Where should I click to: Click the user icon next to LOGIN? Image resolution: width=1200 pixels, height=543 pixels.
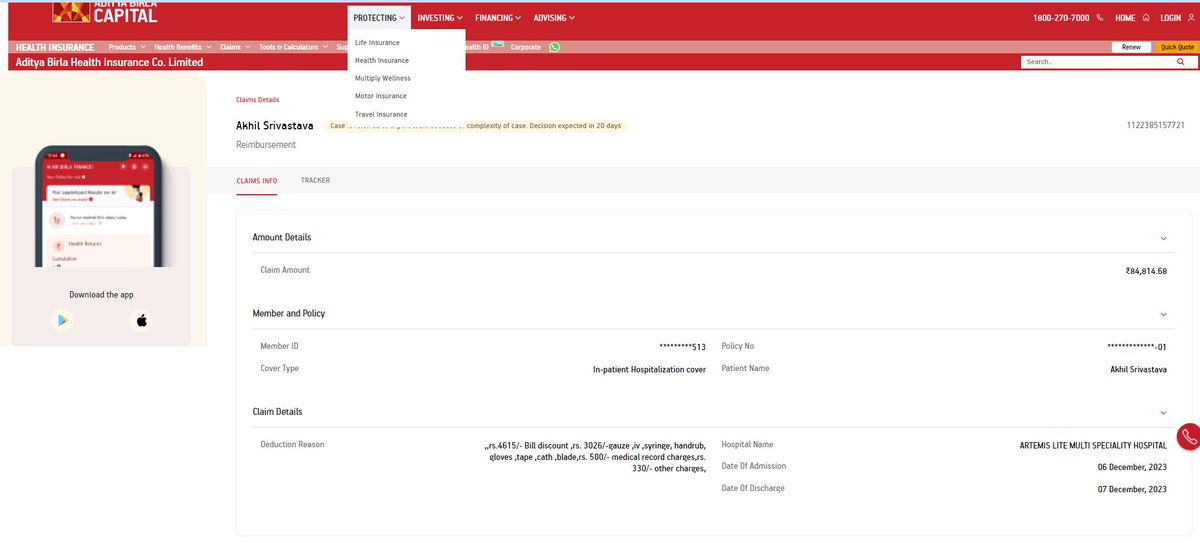pyautogui.click(x=1190, y=18)
